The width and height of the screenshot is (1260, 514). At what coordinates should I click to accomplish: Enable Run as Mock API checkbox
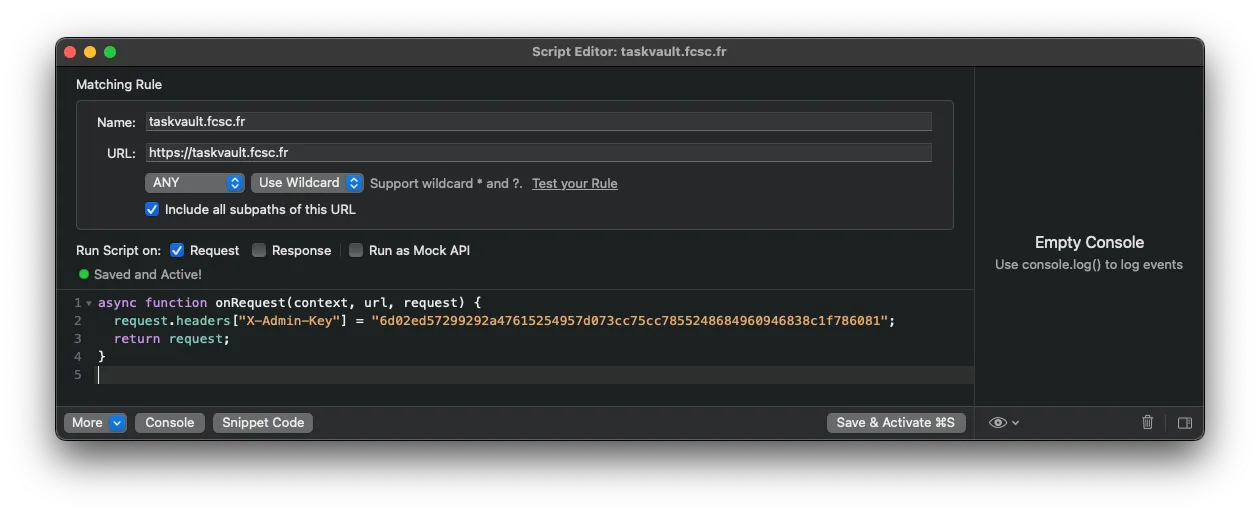356,251
